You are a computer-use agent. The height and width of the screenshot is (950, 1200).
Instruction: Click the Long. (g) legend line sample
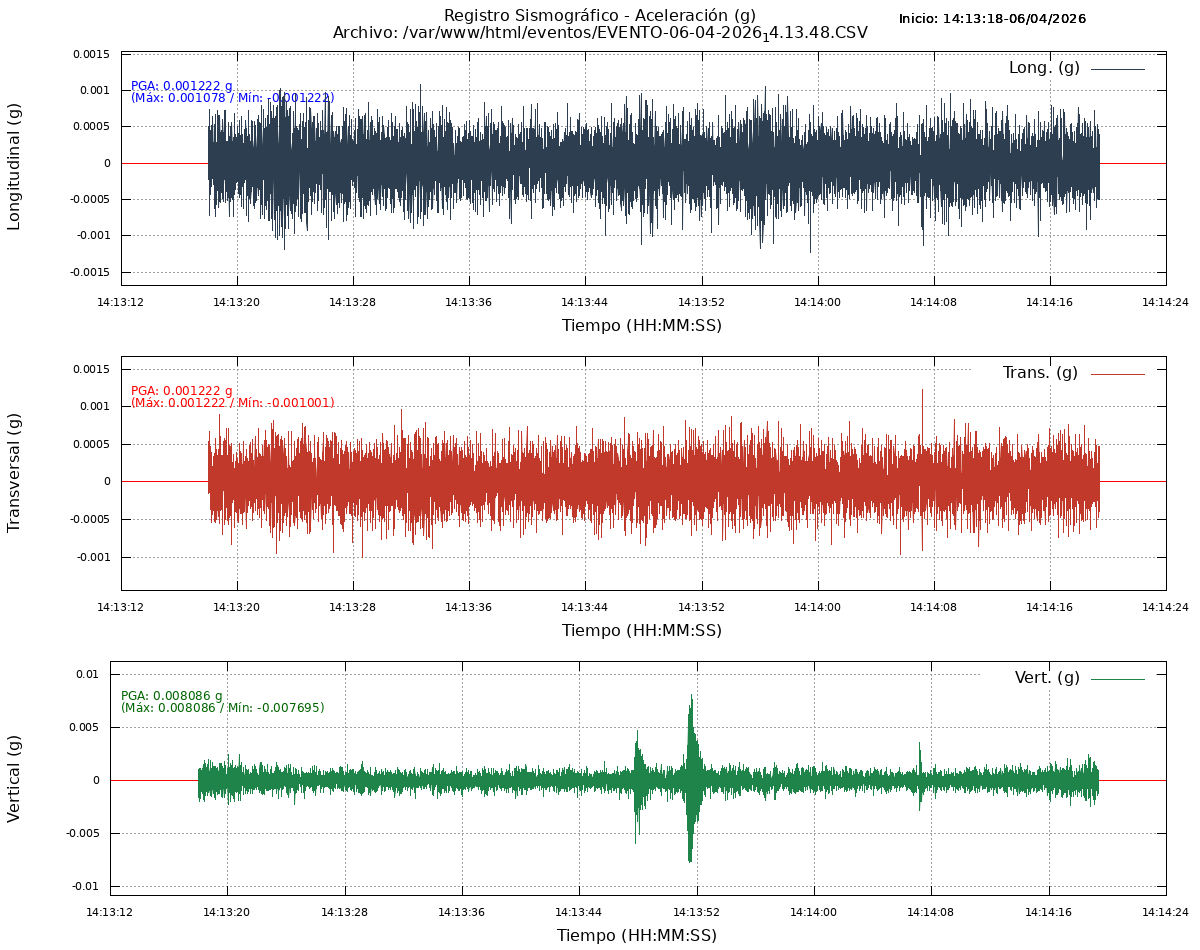[1117, 69]
